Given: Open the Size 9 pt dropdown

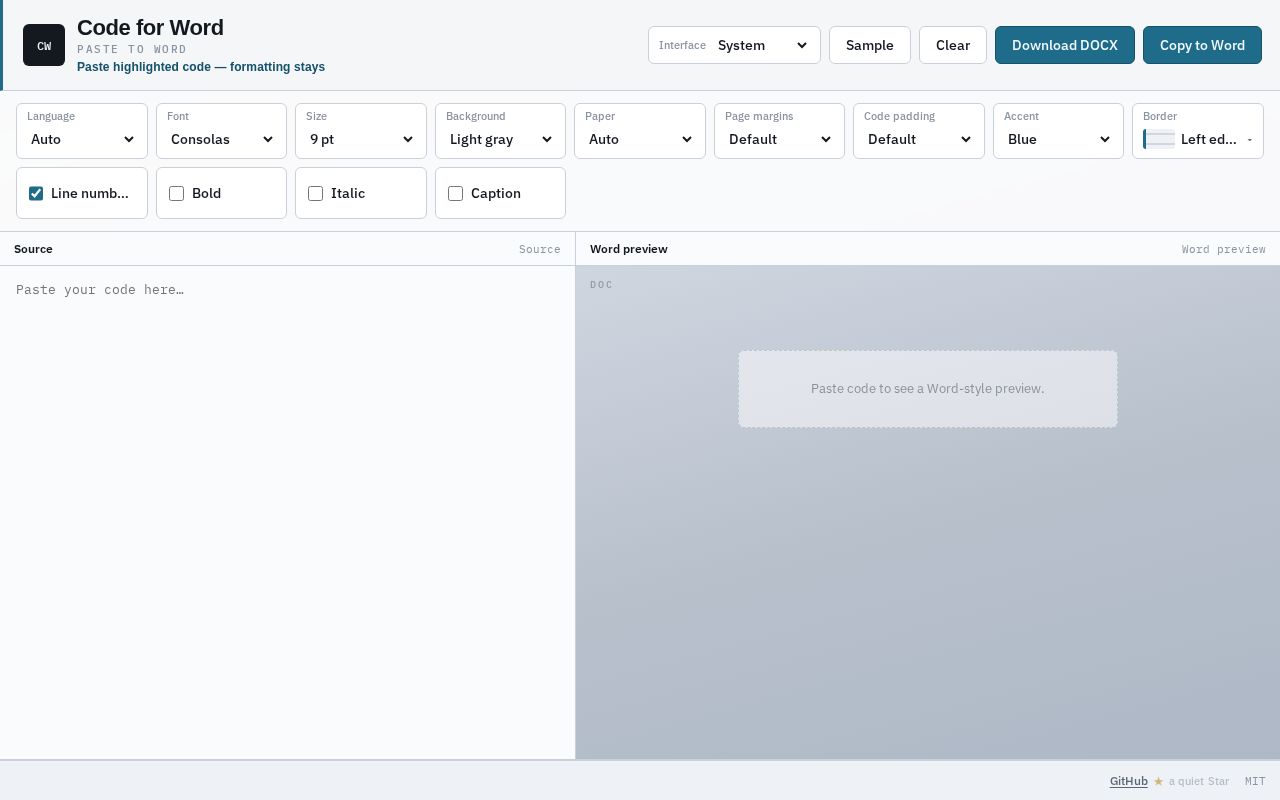Looking at the screenshot, I should 361,139.
